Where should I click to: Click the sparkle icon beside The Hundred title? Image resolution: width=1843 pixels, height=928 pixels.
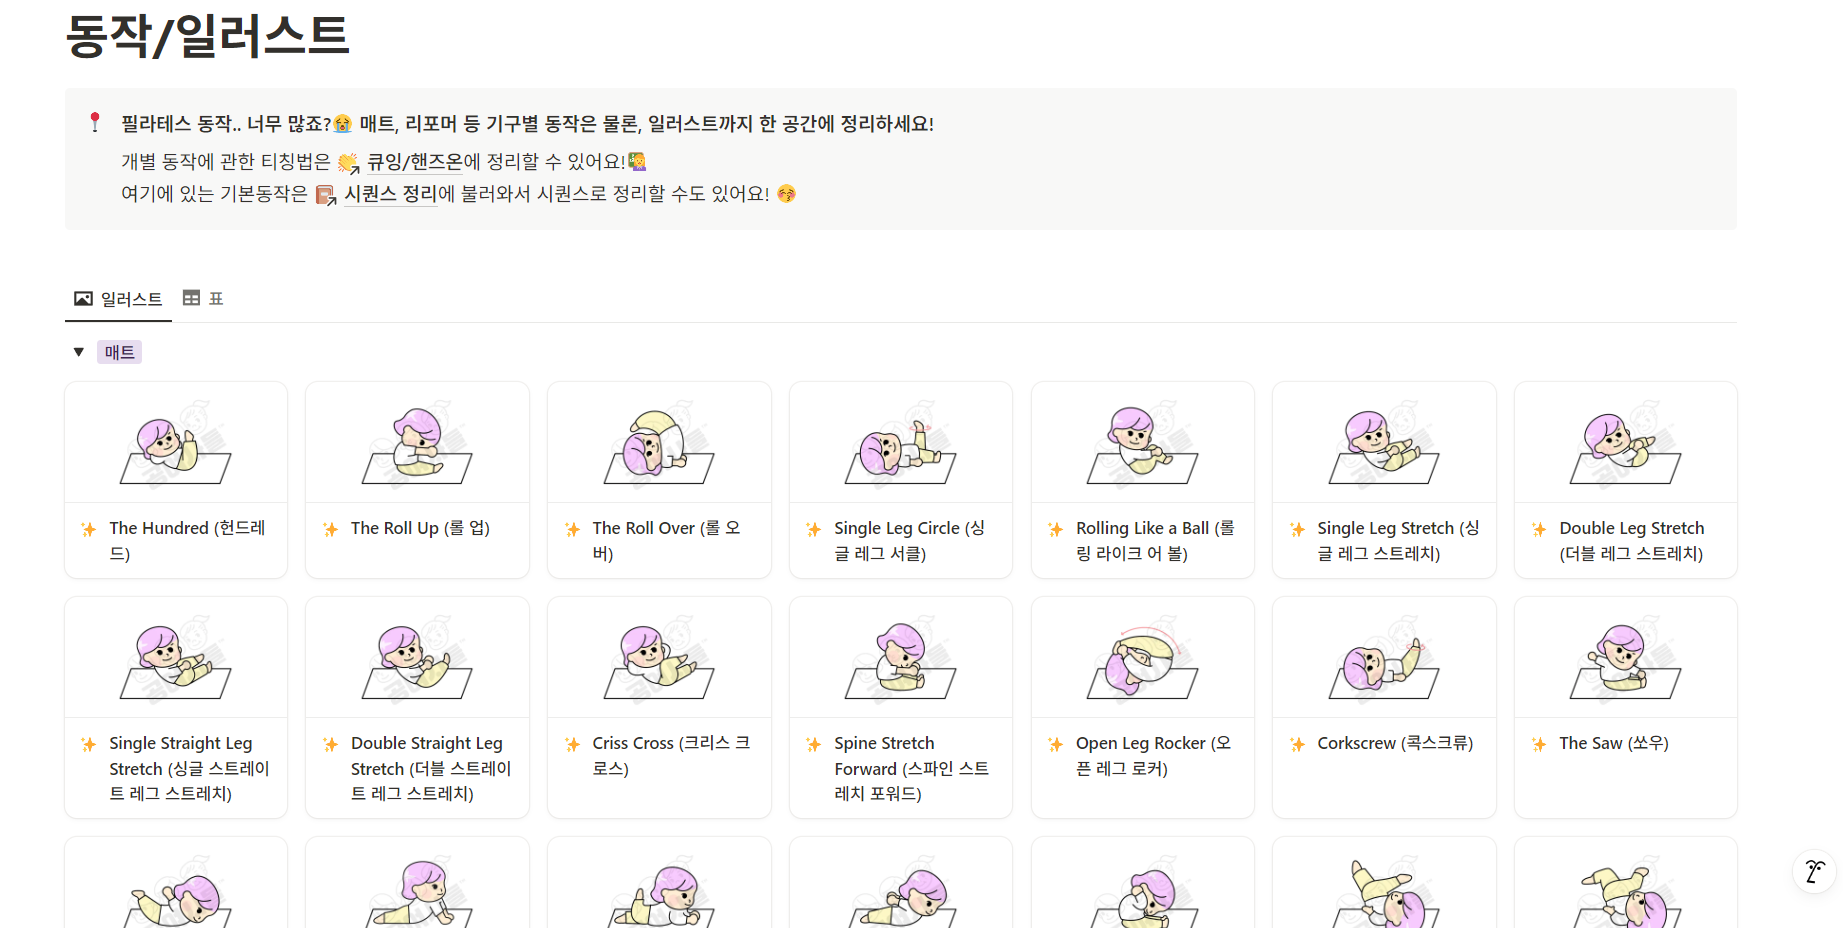pos(88,529)
